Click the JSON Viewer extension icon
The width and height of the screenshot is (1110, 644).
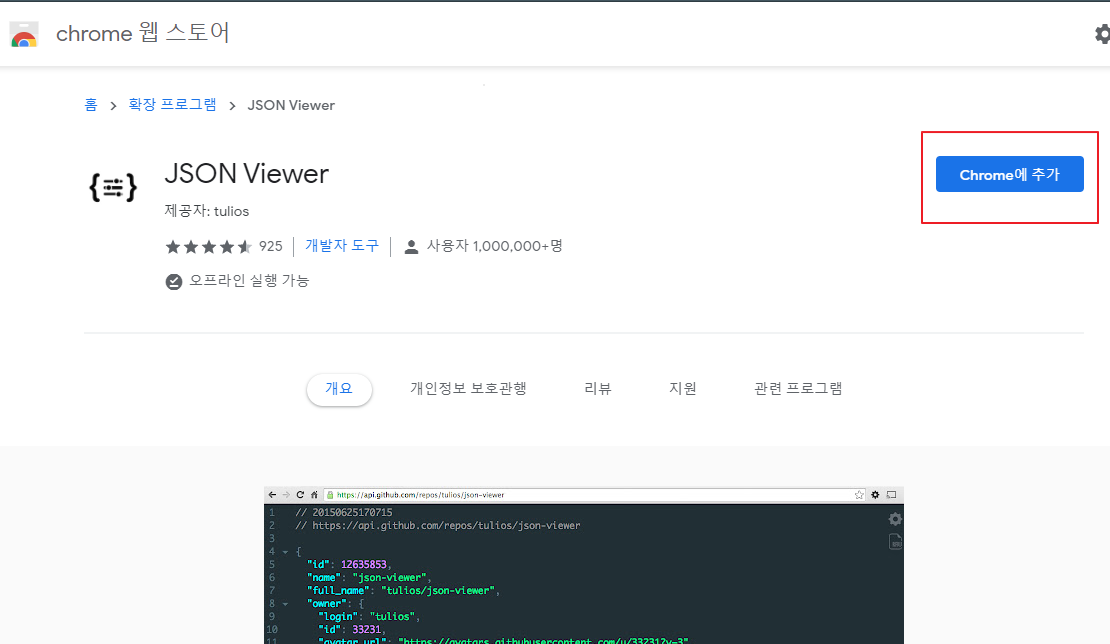point(113,187)
